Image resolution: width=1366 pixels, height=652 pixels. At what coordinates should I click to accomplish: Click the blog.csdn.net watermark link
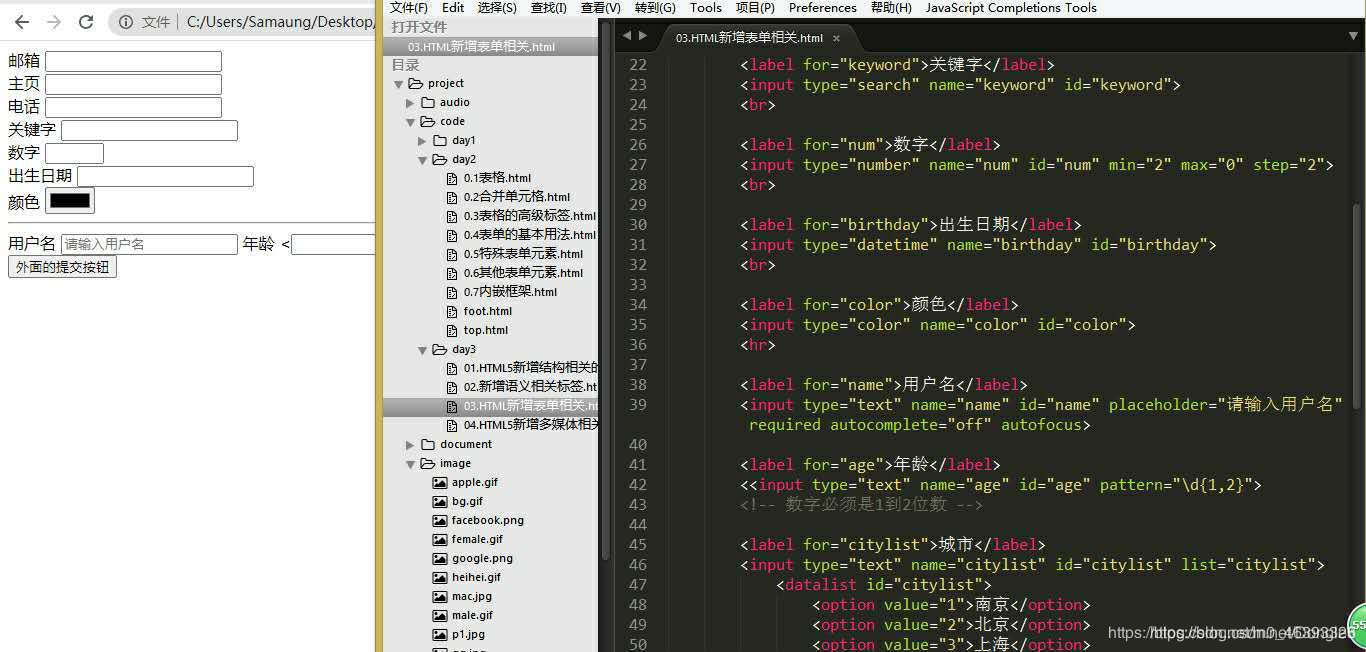click(x=1229, y=631)
